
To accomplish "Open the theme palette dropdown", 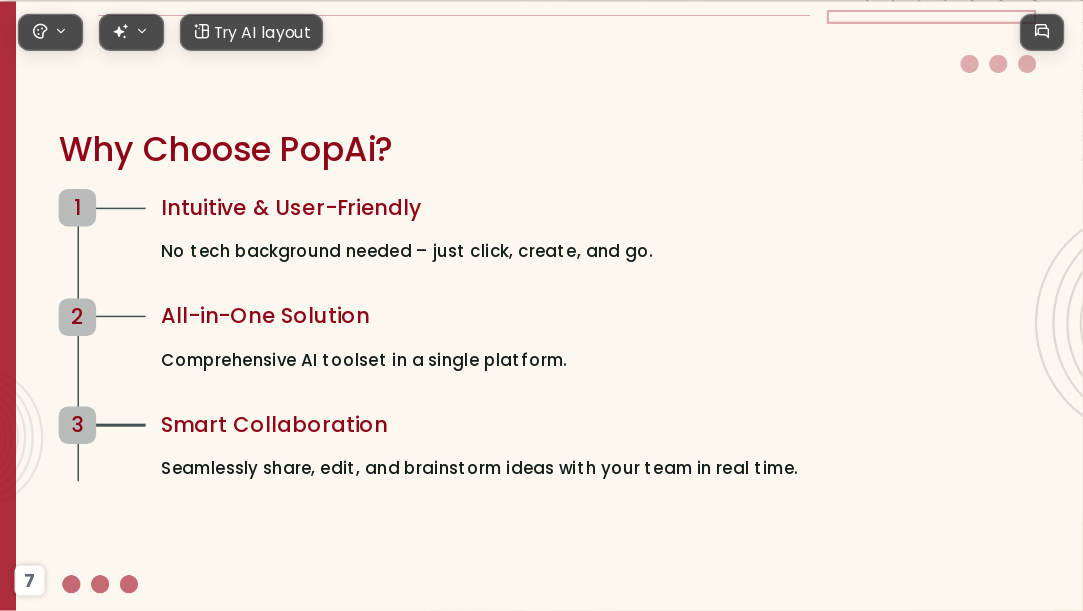I will pos(50,32).
